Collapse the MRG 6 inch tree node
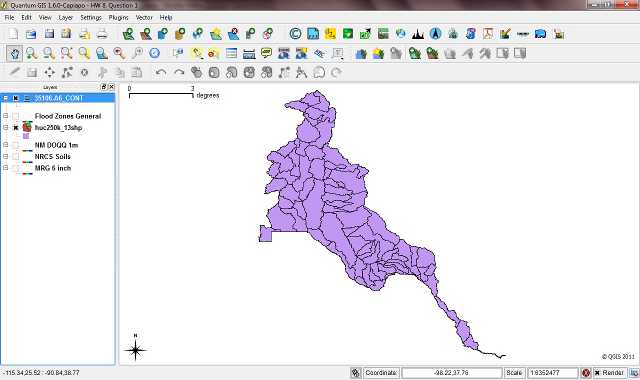Viewport: 640px width, 380px height. click(x=6, y=168)
